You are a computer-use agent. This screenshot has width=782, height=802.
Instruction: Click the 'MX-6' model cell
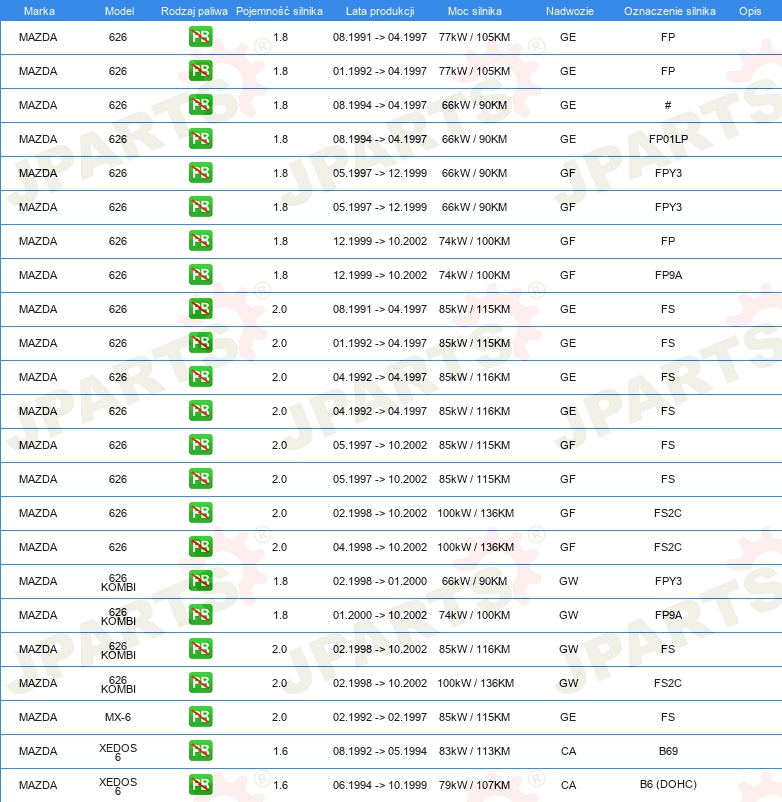click(x=118, y=717)
